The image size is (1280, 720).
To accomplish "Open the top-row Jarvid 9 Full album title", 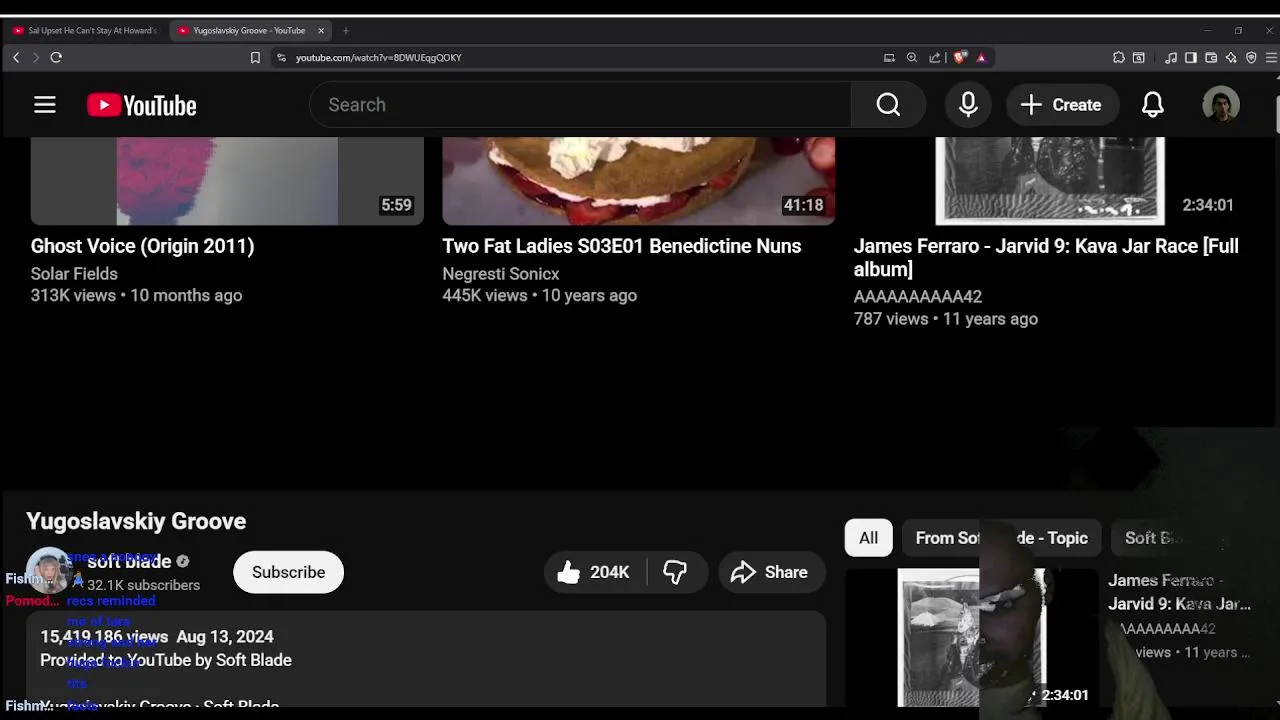I will click(1046, 257).
